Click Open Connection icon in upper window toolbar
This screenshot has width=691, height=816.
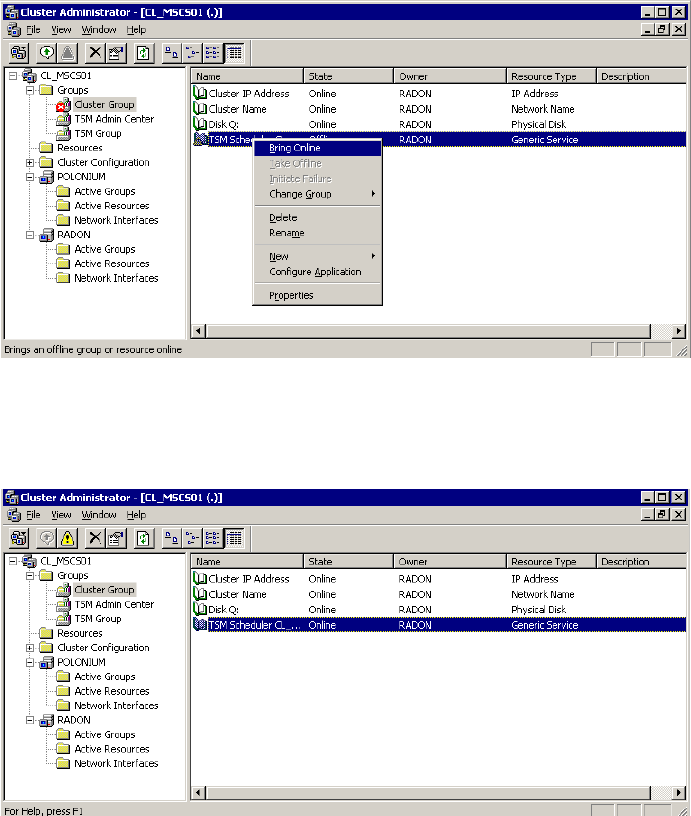(x=19, y=53)
